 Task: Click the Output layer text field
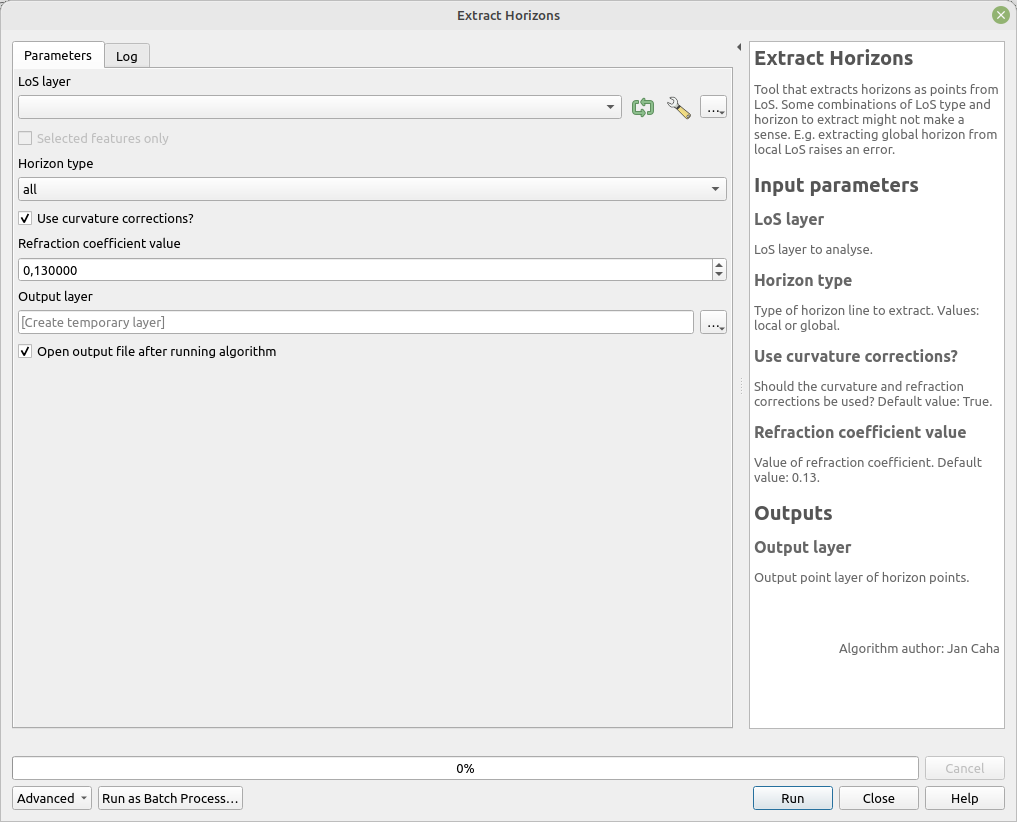[355, 323]
